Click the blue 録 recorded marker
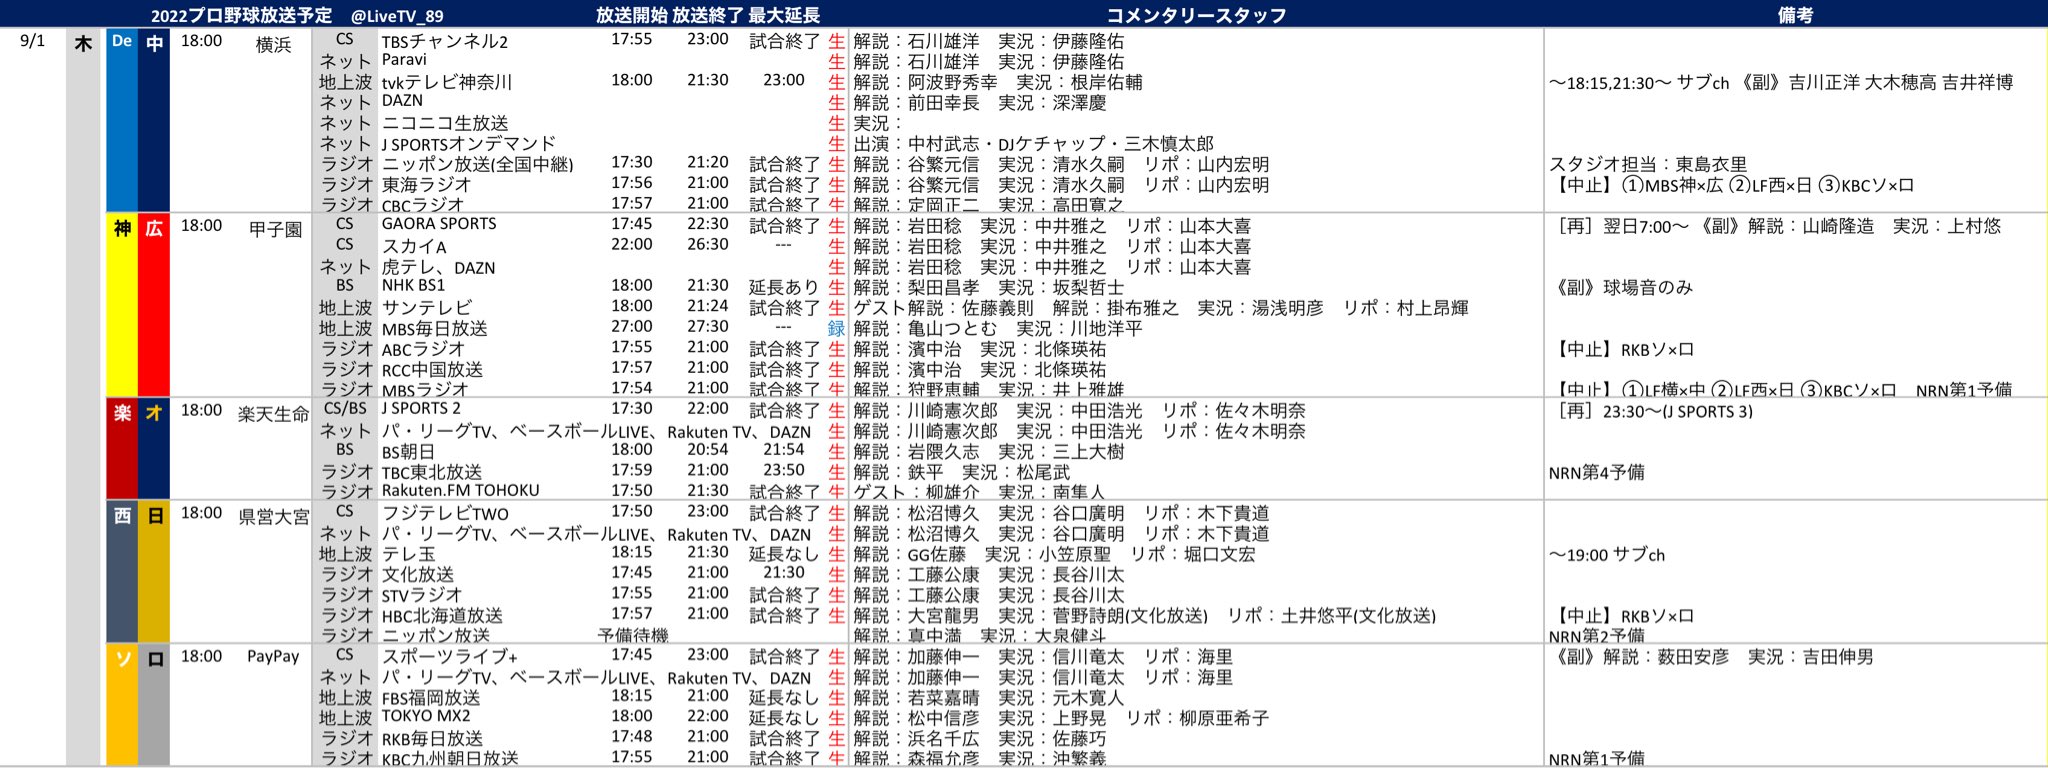The width and height of the screenshot is (2048, 768). pos(836,328)
